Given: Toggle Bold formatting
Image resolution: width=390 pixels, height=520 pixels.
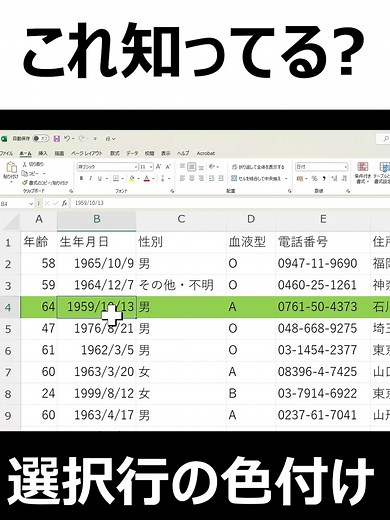Looking at the screenshot, I should coord(81,179).
